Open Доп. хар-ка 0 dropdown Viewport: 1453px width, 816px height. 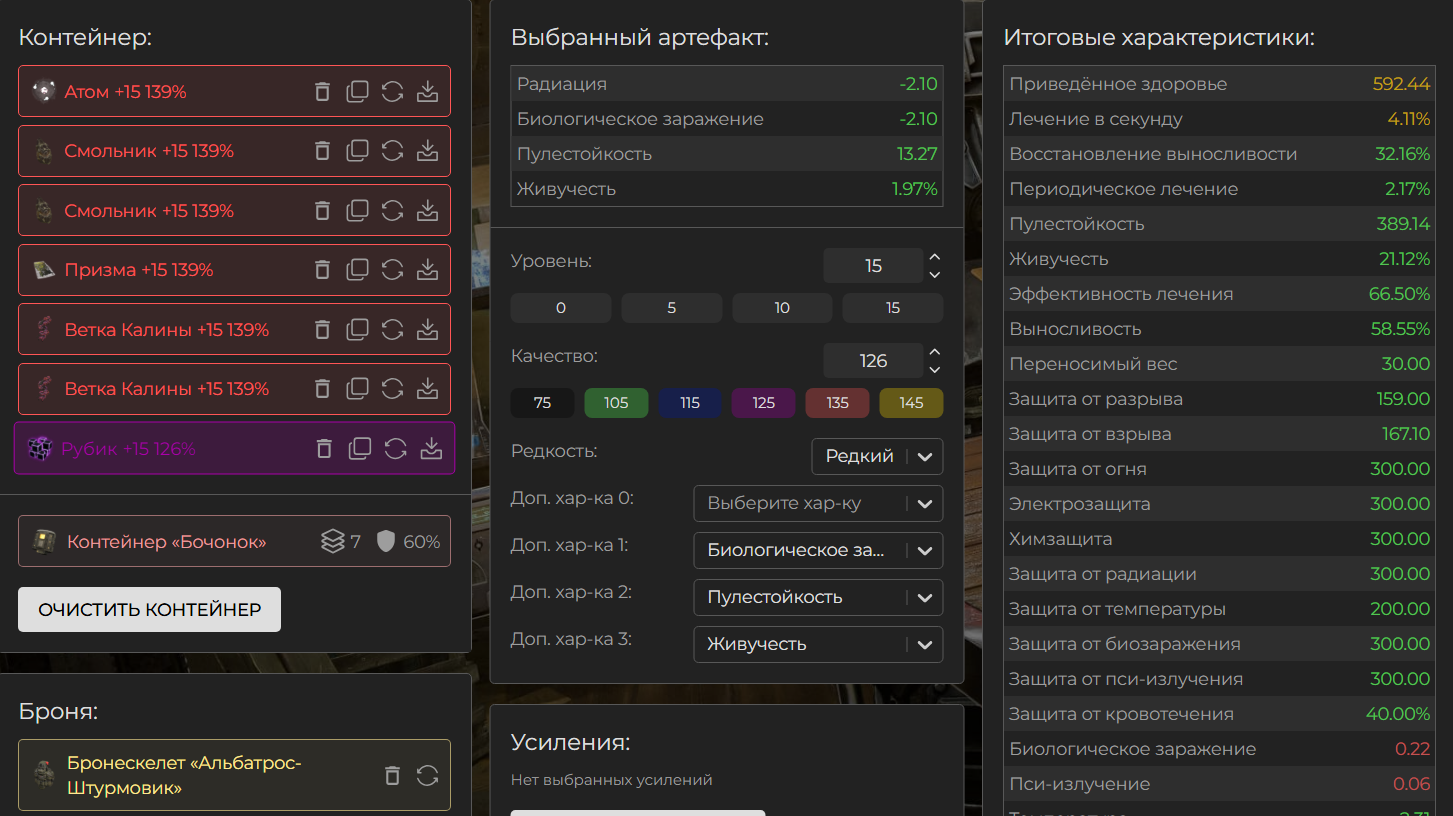(x=818, y=503)
